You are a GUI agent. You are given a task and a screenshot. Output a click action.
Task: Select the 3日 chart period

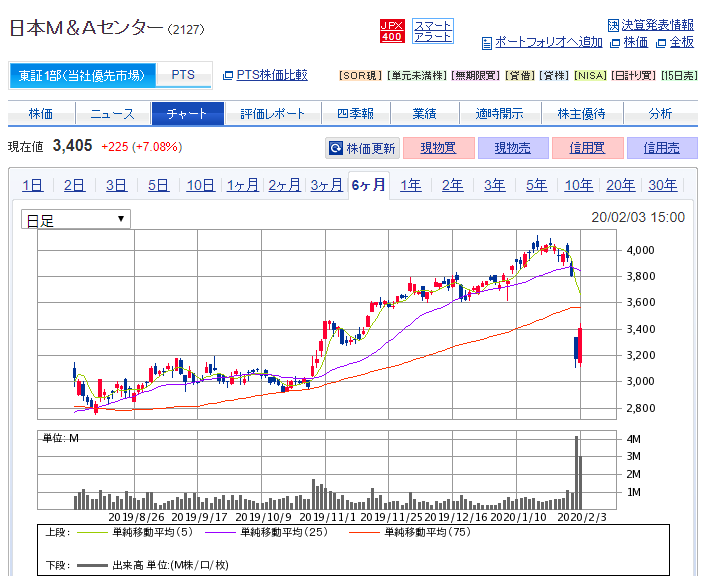(116, 185)
